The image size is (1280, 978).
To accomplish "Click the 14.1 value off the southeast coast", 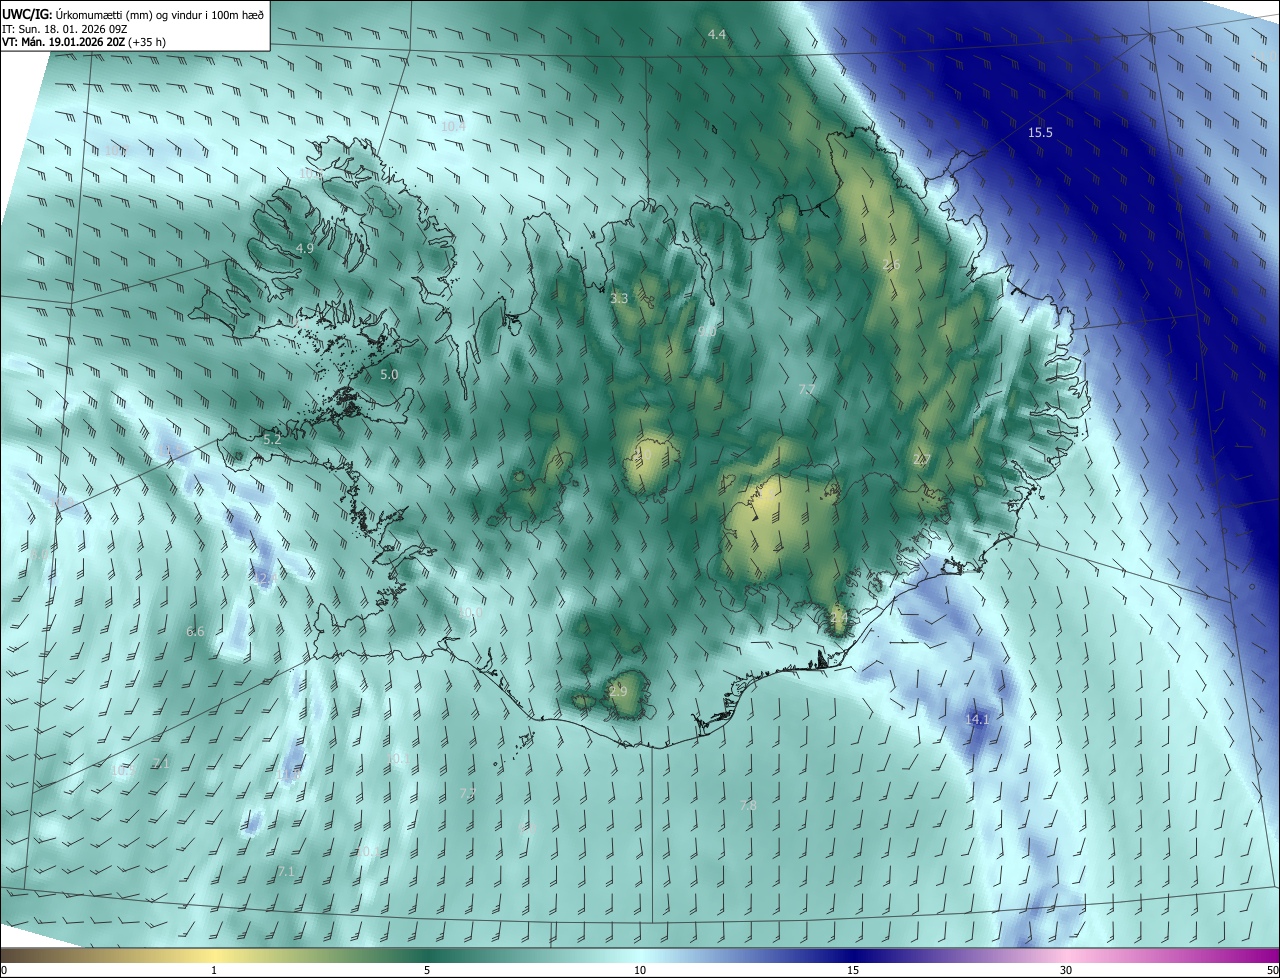I will point(976,720).
